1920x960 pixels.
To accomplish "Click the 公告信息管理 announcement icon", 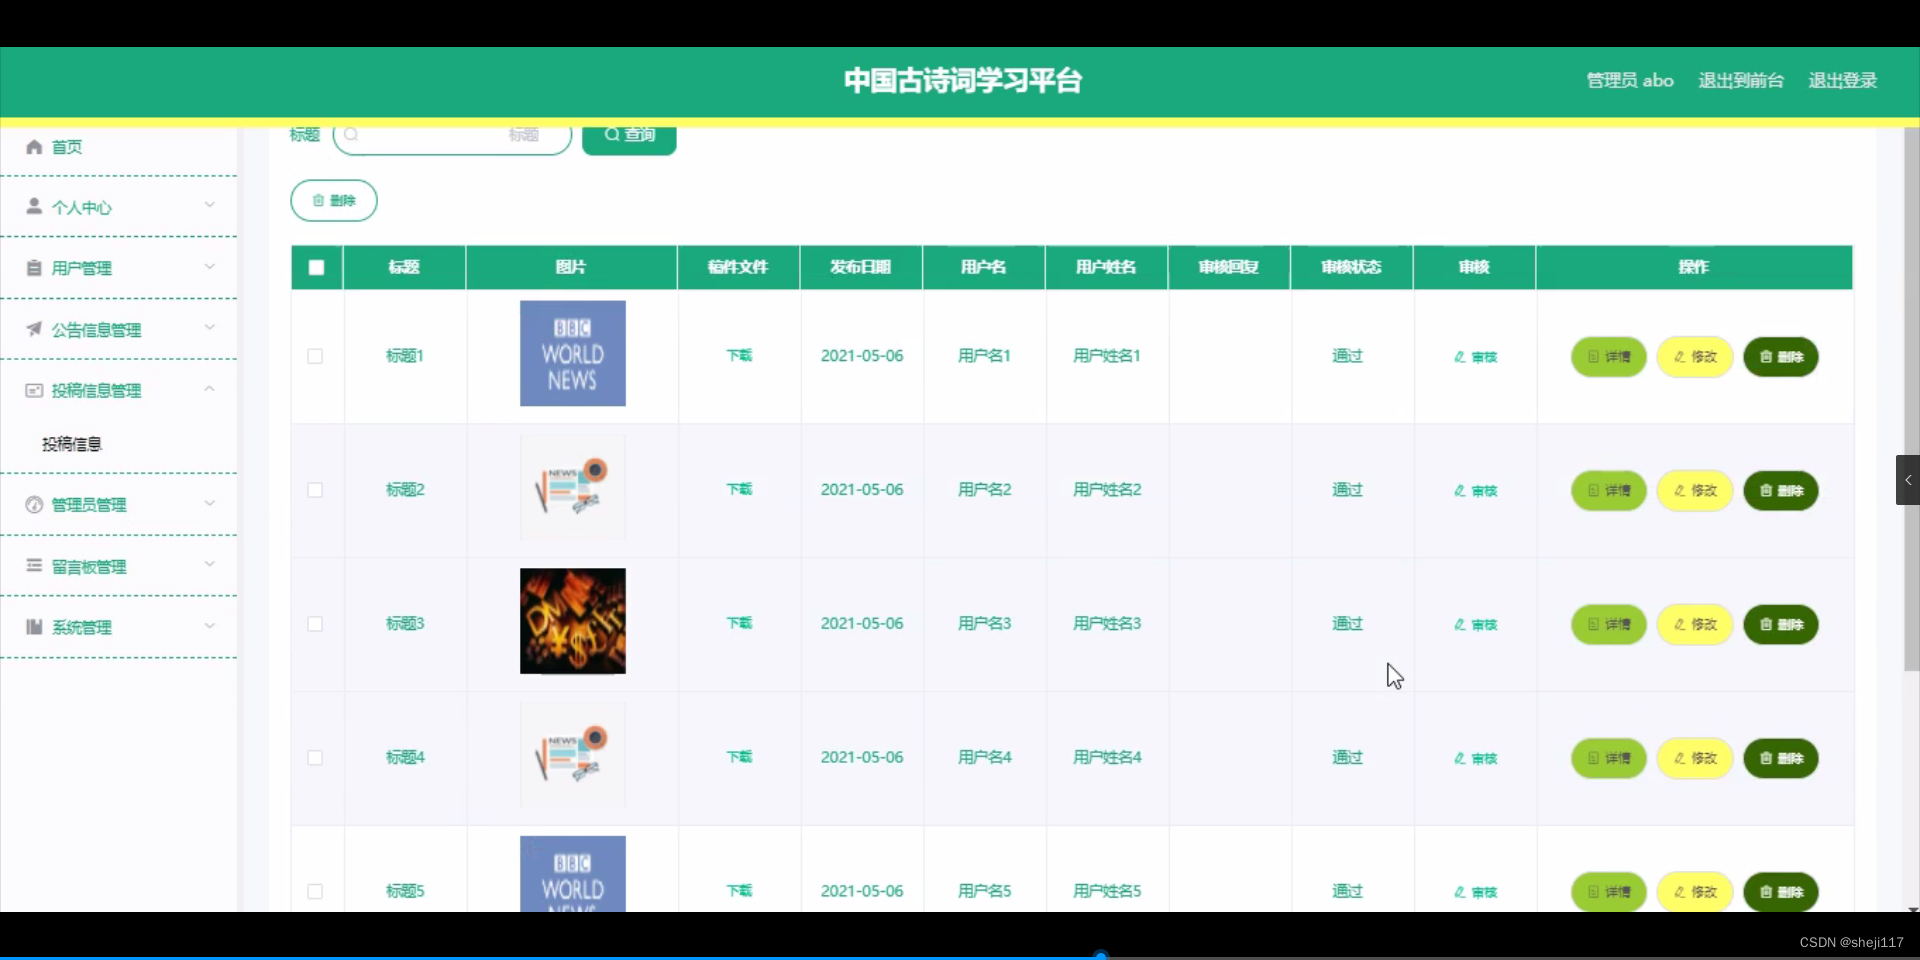I will (x=33, y=329).
